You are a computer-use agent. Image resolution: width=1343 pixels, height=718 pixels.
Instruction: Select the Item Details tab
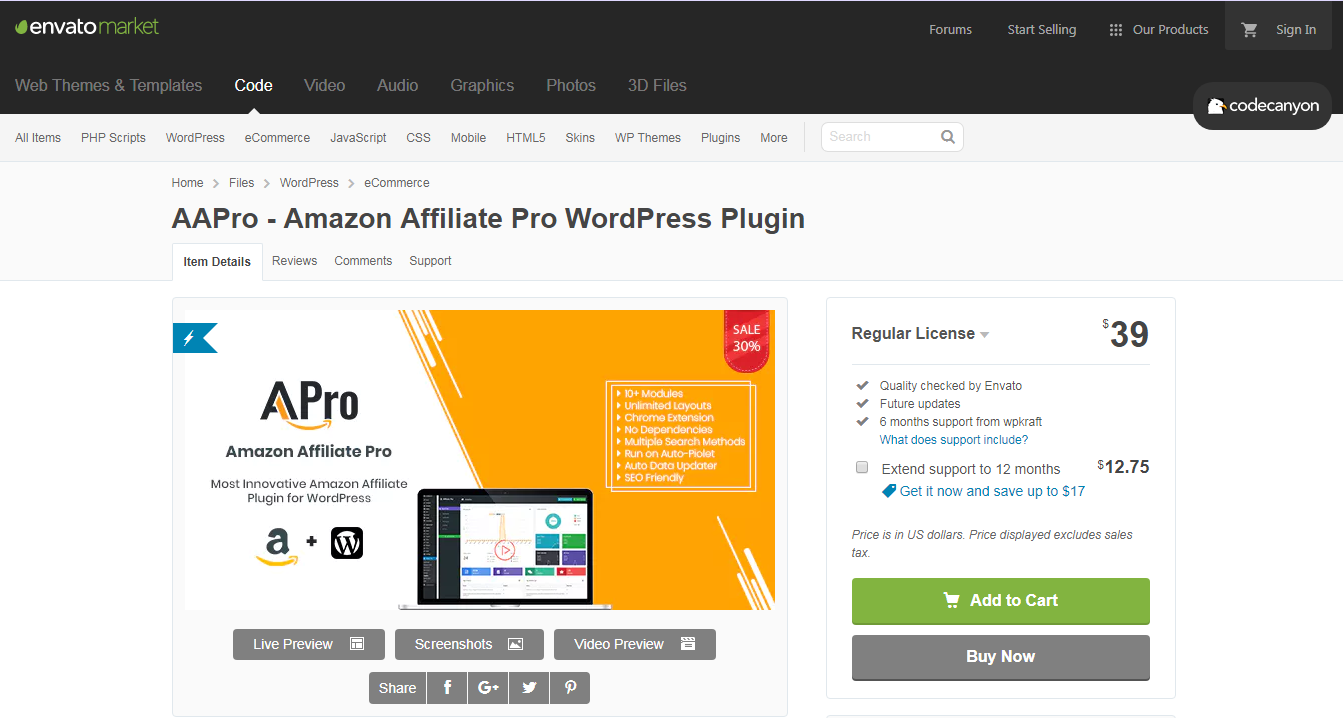pos(217,262)
